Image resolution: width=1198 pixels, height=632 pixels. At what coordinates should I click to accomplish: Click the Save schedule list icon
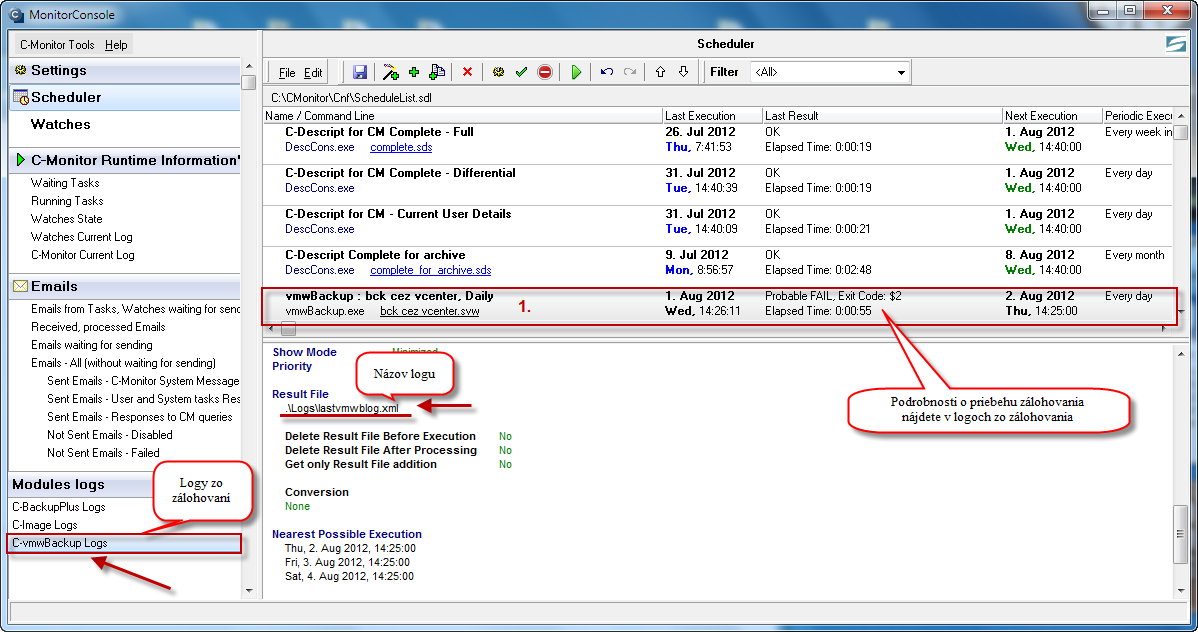[359, 72]
